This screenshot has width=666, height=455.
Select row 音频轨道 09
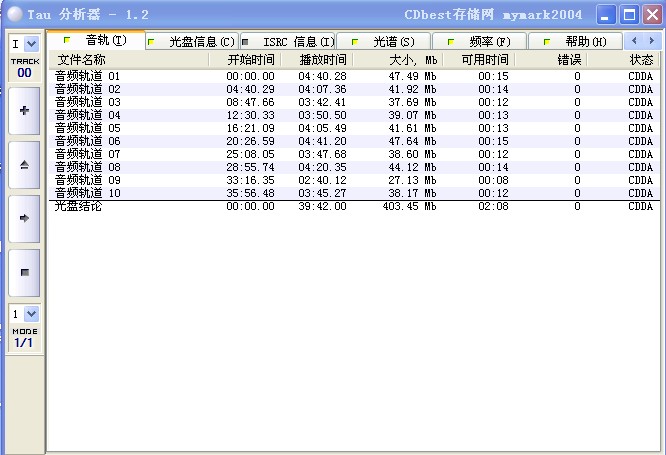(354, 180)
